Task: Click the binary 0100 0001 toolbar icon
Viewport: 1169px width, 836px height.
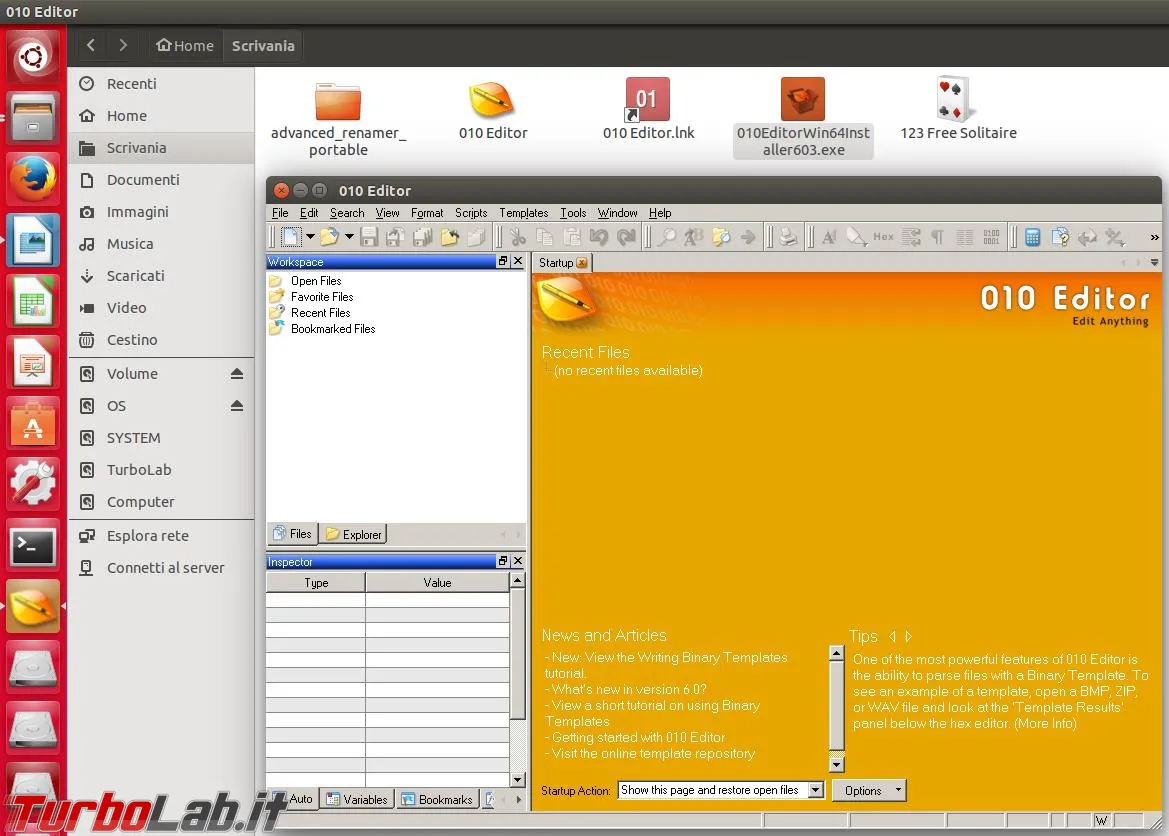Action: [x=991, y=237]
